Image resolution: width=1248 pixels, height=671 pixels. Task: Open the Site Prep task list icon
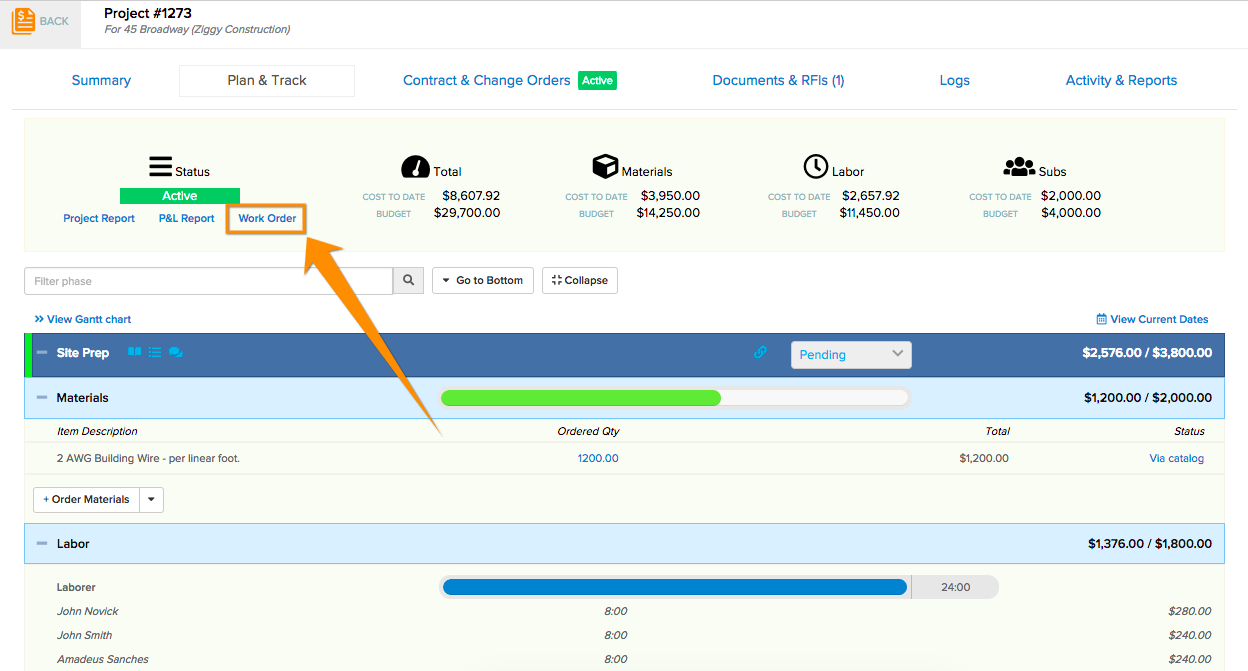tap(155, 352)
